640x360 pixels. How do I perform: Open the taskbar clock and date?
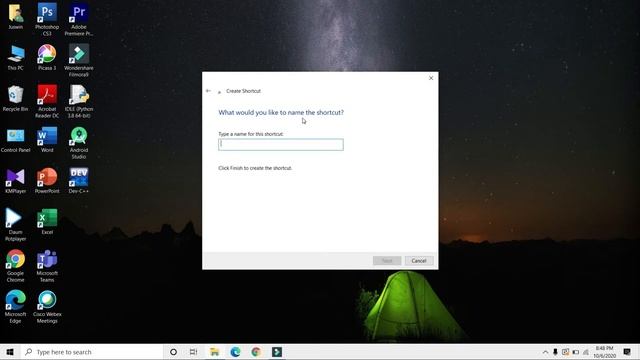(x=604, y=352)
